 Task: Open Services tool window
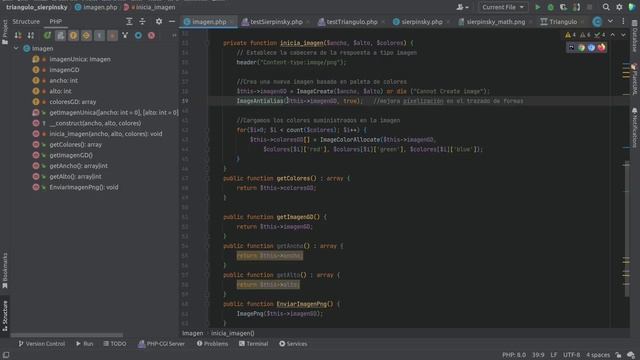[x=293, y=344]
